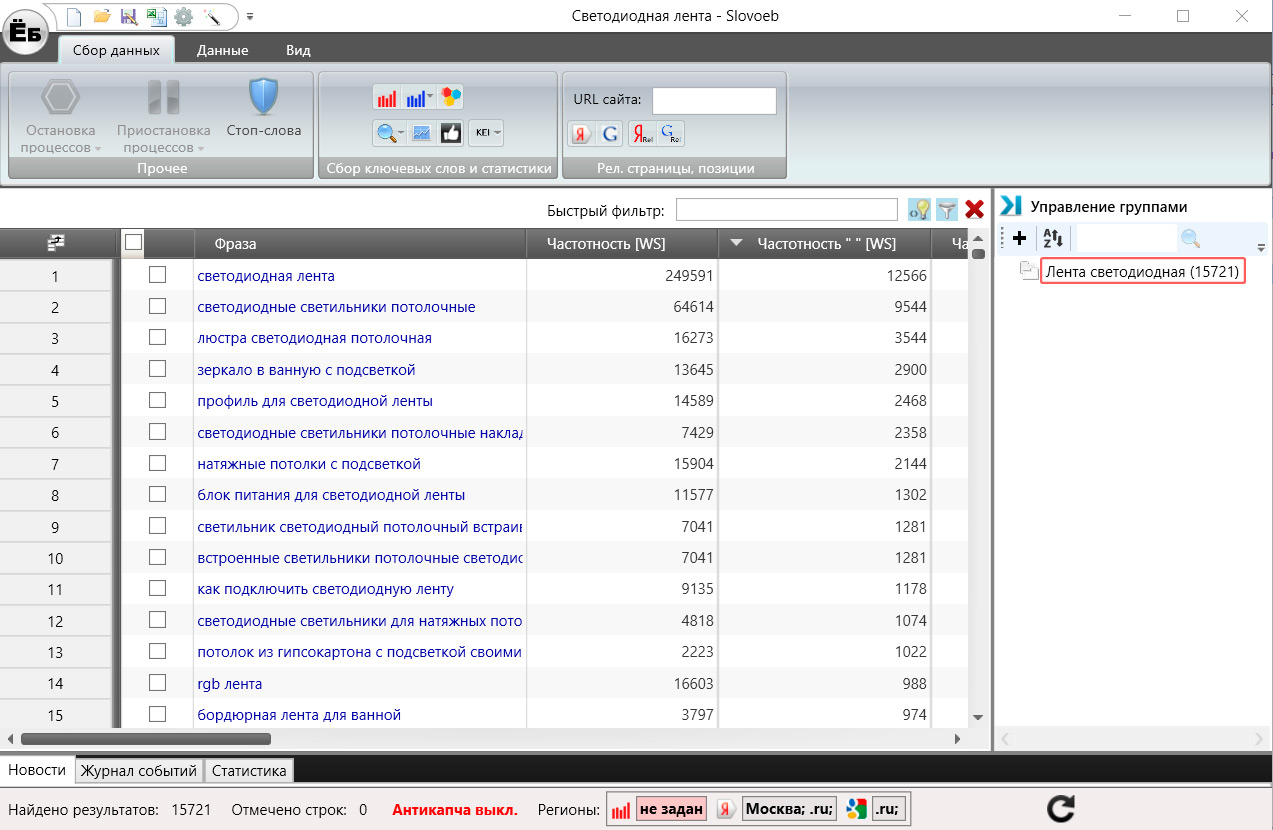Viewport: 1273px width, 830px height.
Task: Click the refresh arrow icon in the status bar
Action: point(1060,808)
